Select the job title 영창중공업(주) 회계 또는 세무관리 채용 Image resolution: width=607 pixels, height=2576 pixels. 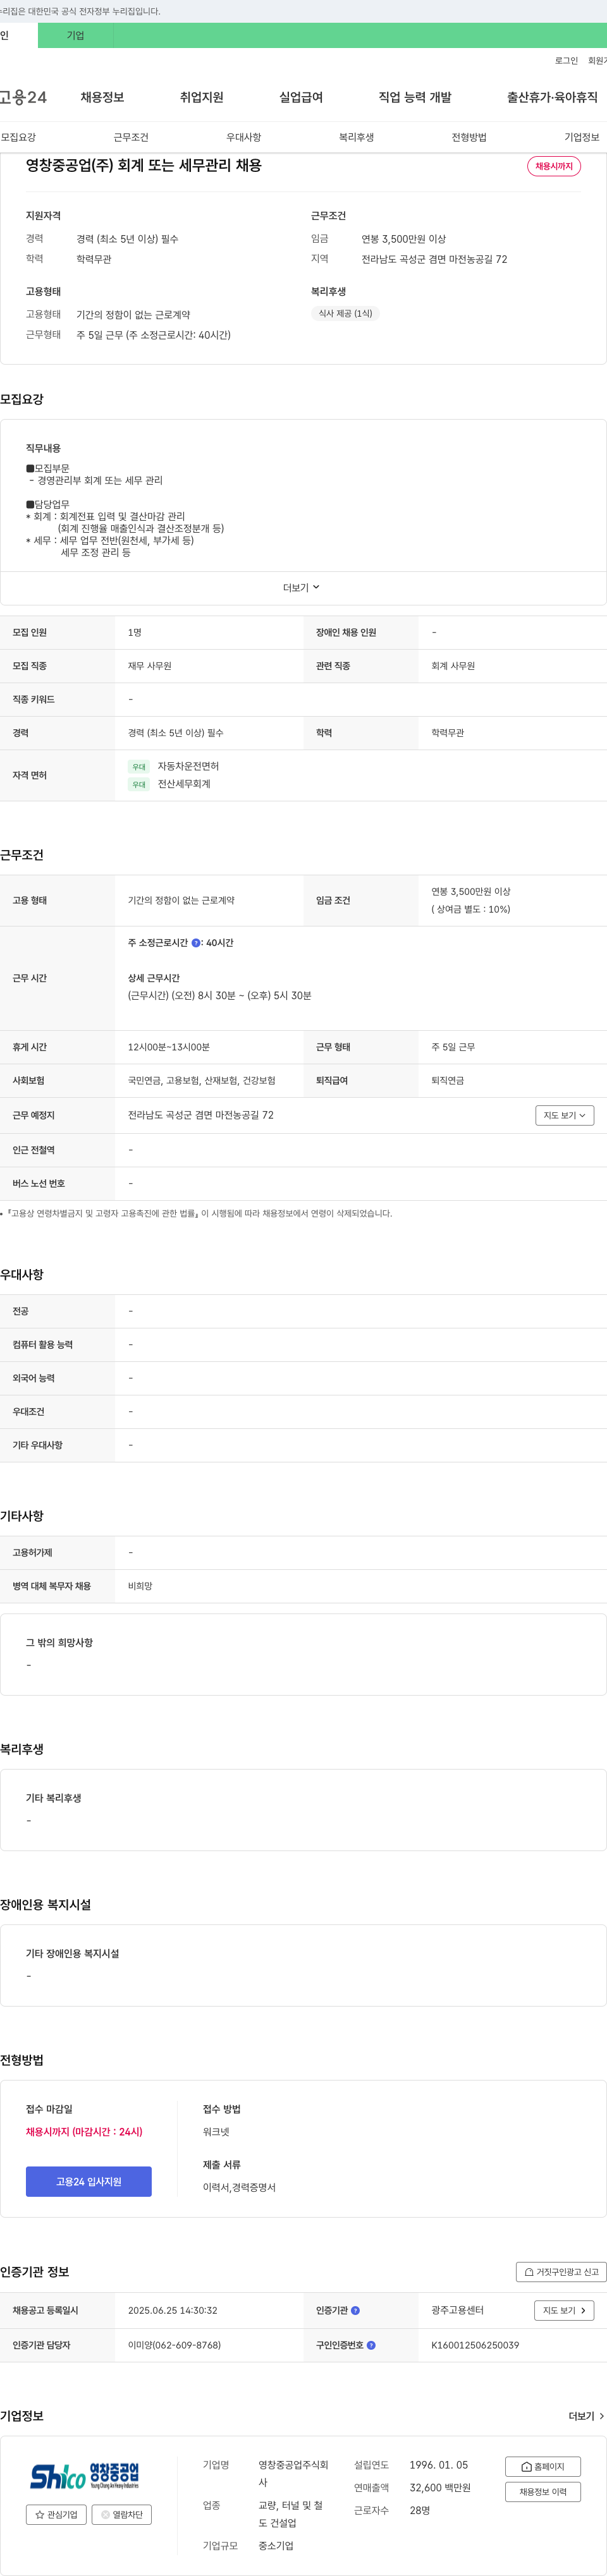tap(143, 166)
